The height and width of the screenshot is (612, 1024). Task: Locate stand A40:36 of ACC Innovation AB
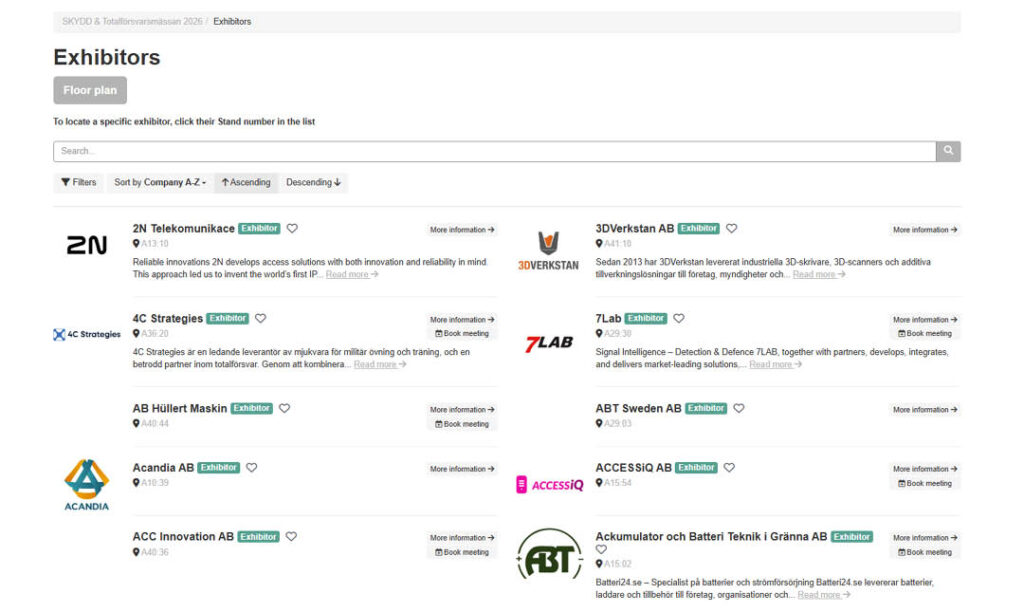point(155,553)
